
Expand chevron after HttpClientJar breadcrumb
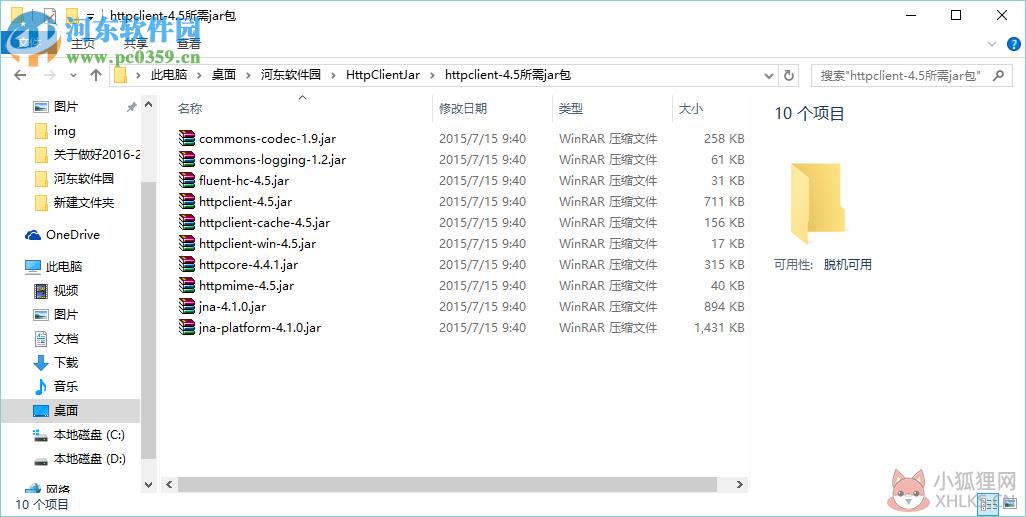tap(432, 75)
